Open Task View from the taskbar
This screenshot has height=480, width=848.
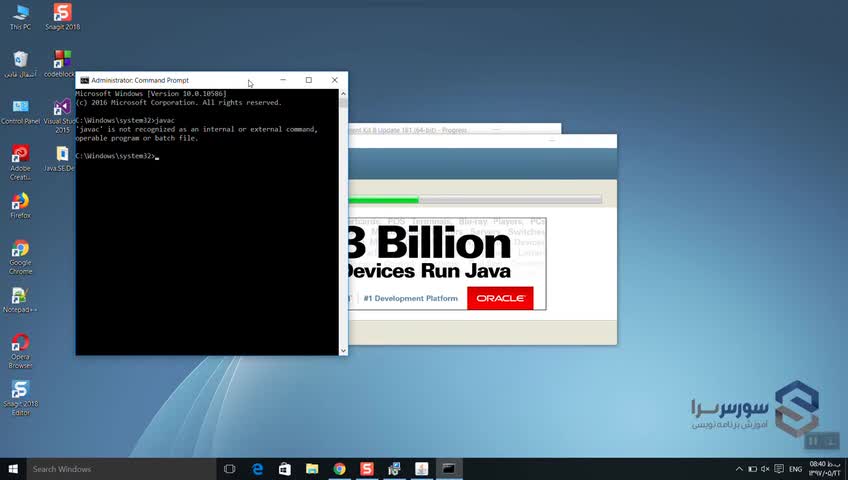click(x=229, y=469)
